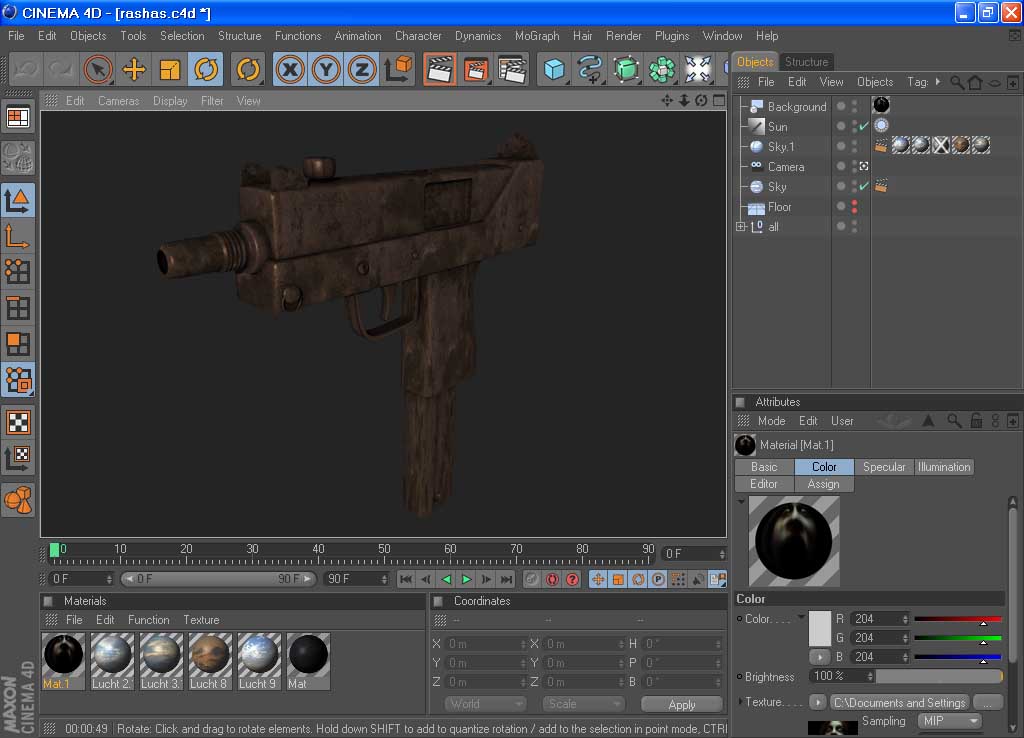Adjust the Brightness slider
Image resolution: width=1024 pixels, height=738 pixels.
938,676
